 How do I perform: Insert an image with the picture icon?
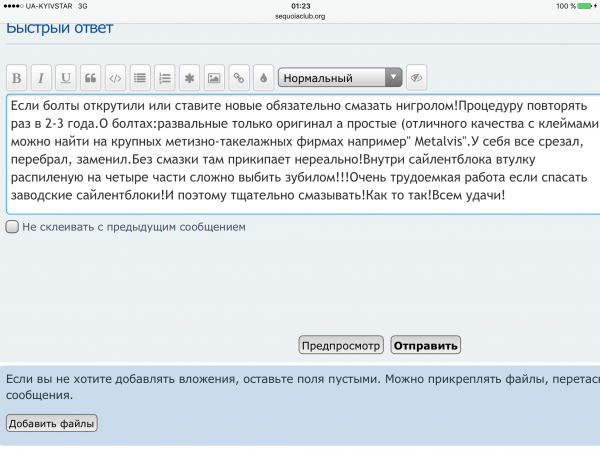(214, 77)
